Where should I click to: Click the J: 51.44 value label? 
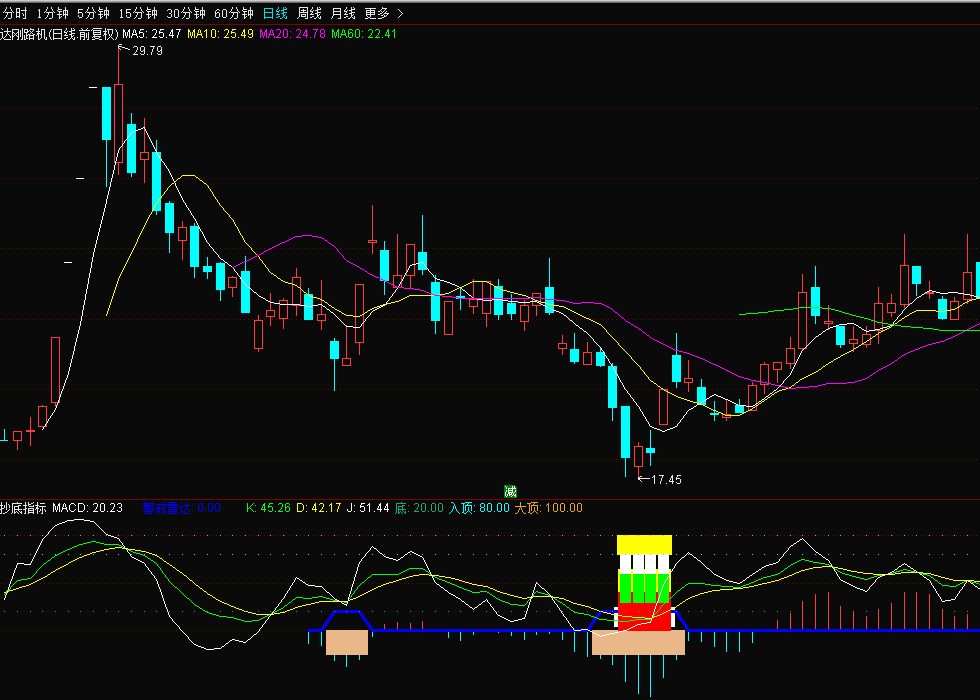click(368, 508)
